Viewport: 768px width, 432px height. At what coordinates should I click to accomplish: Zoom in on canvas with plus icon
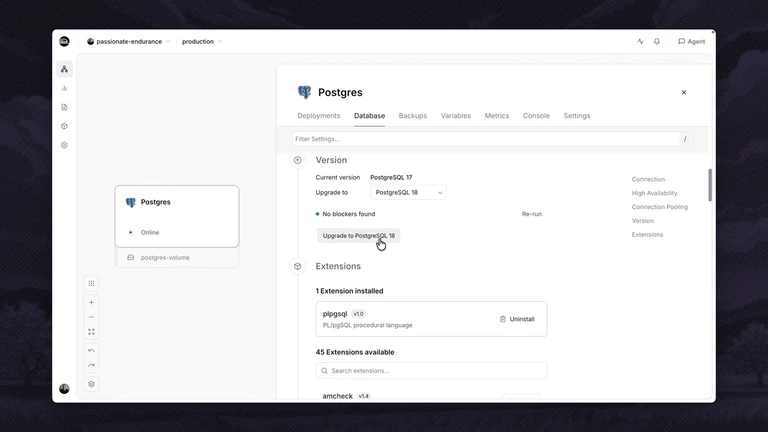click(x=91, y=303)
